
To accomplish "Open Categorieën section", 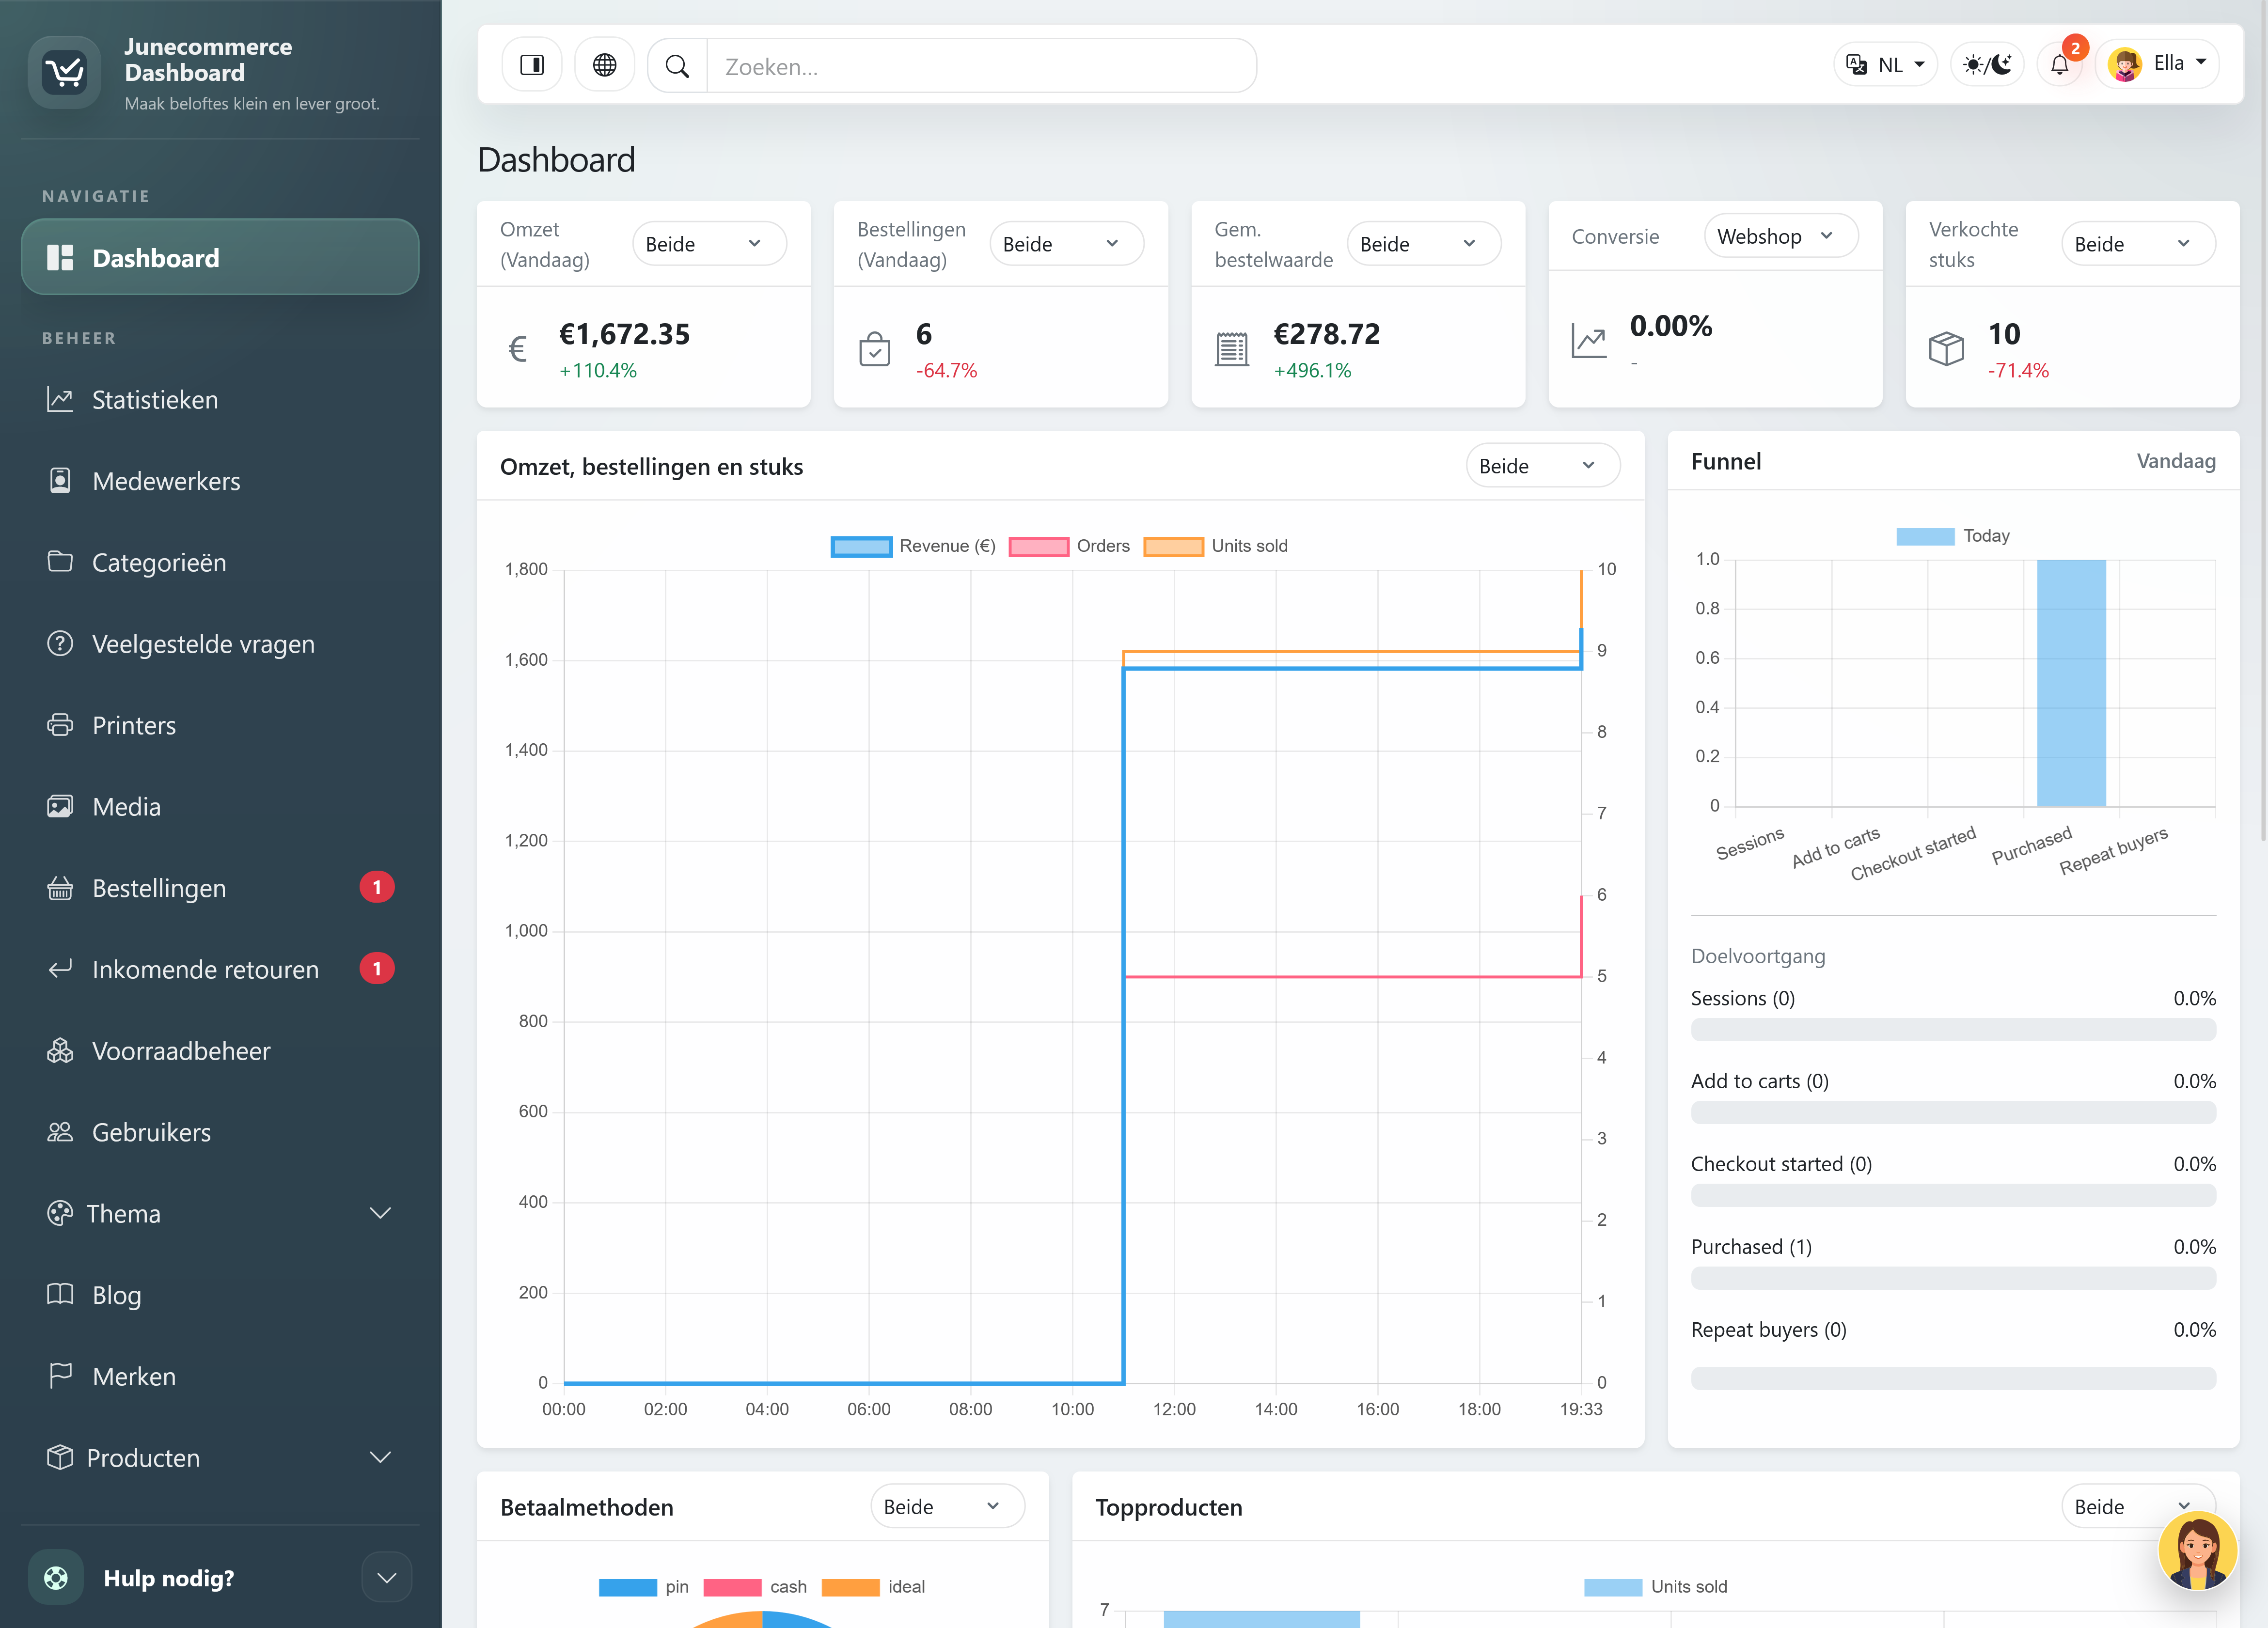I will (220, 563).
